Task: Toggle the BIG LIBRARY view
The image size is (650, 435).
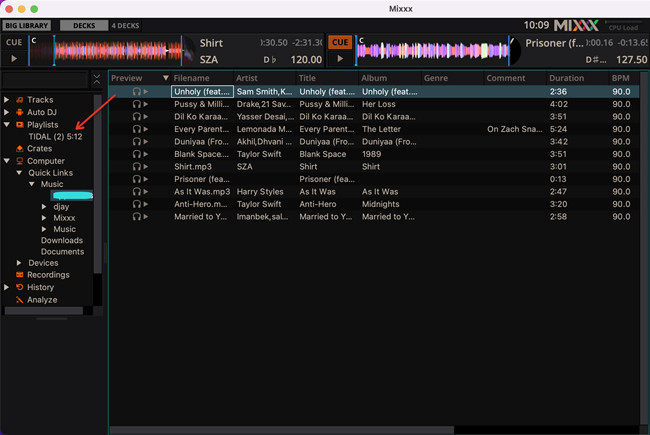Action: (x=27, y=26)
